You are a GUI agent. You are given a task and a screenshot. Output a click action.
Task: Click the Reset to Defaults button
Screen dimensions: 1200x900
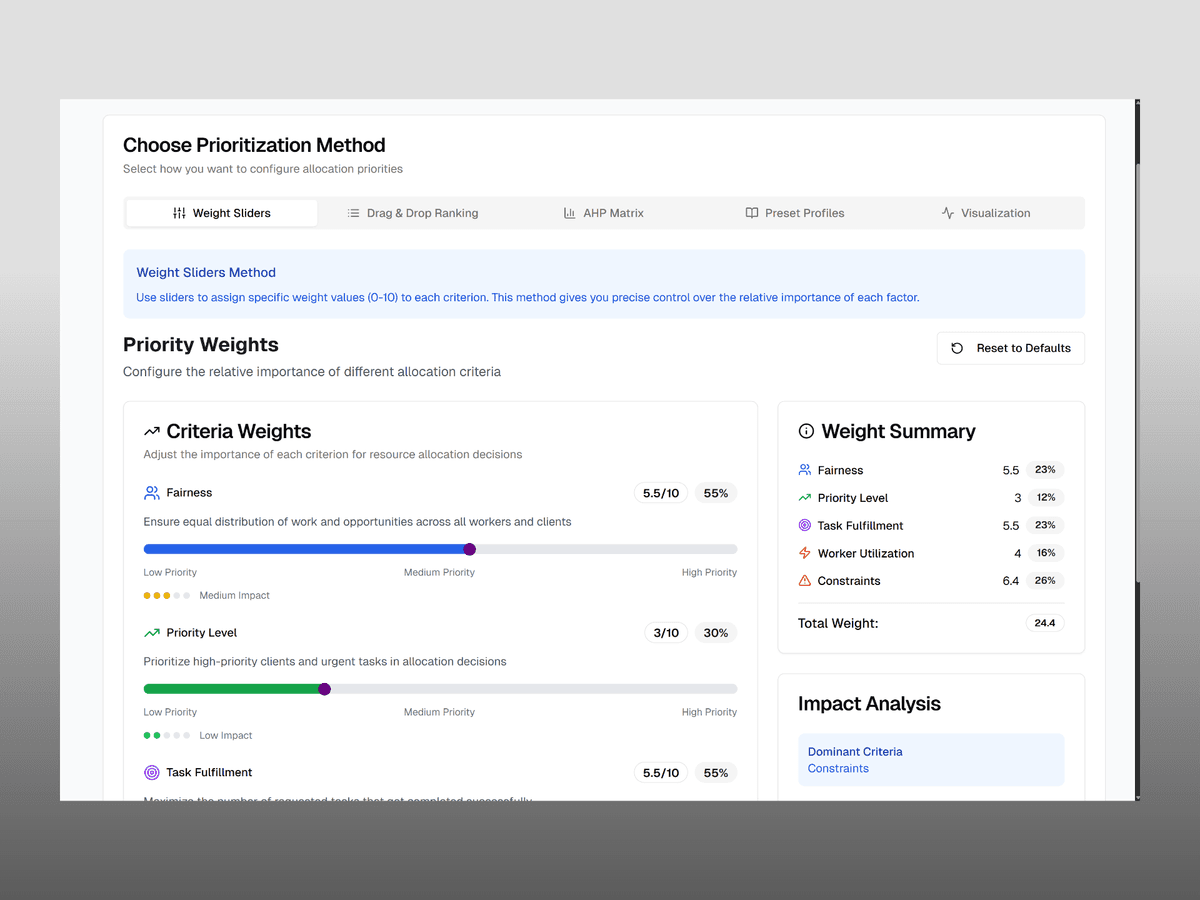coord(1010,348)
